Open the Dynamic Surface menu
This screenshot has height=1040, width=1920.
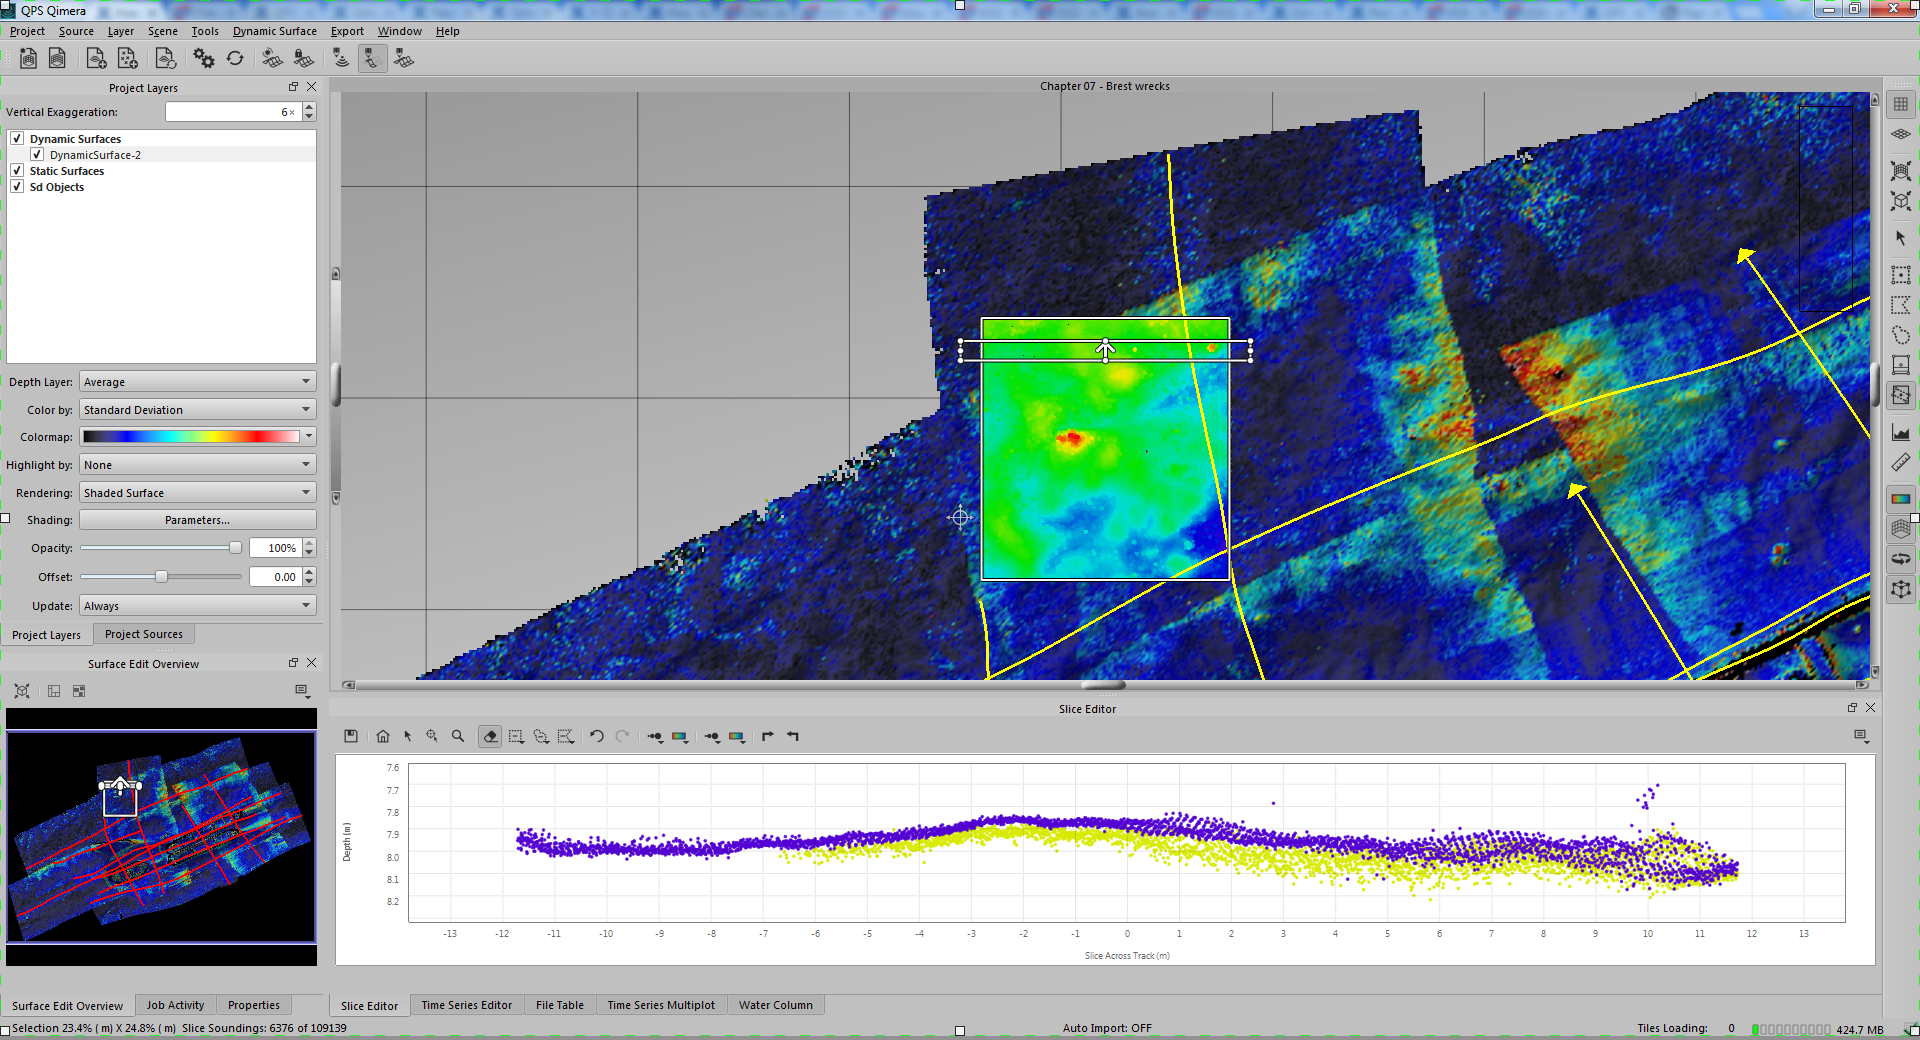click(x=274, y=31)
